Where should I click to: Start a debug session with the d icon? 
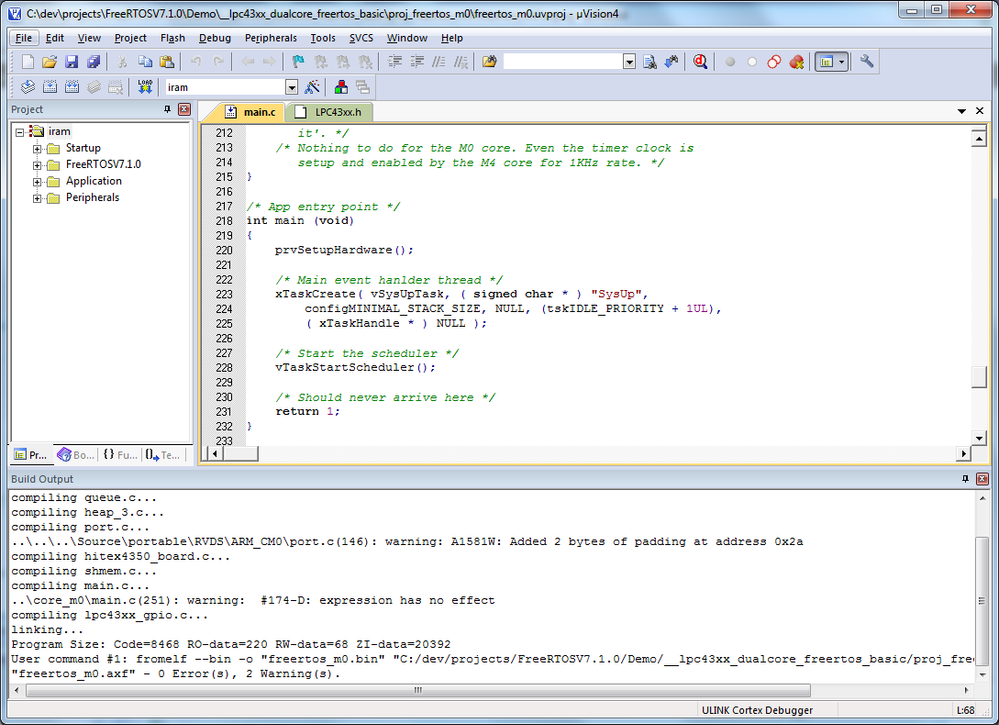[x=698, y=61]
